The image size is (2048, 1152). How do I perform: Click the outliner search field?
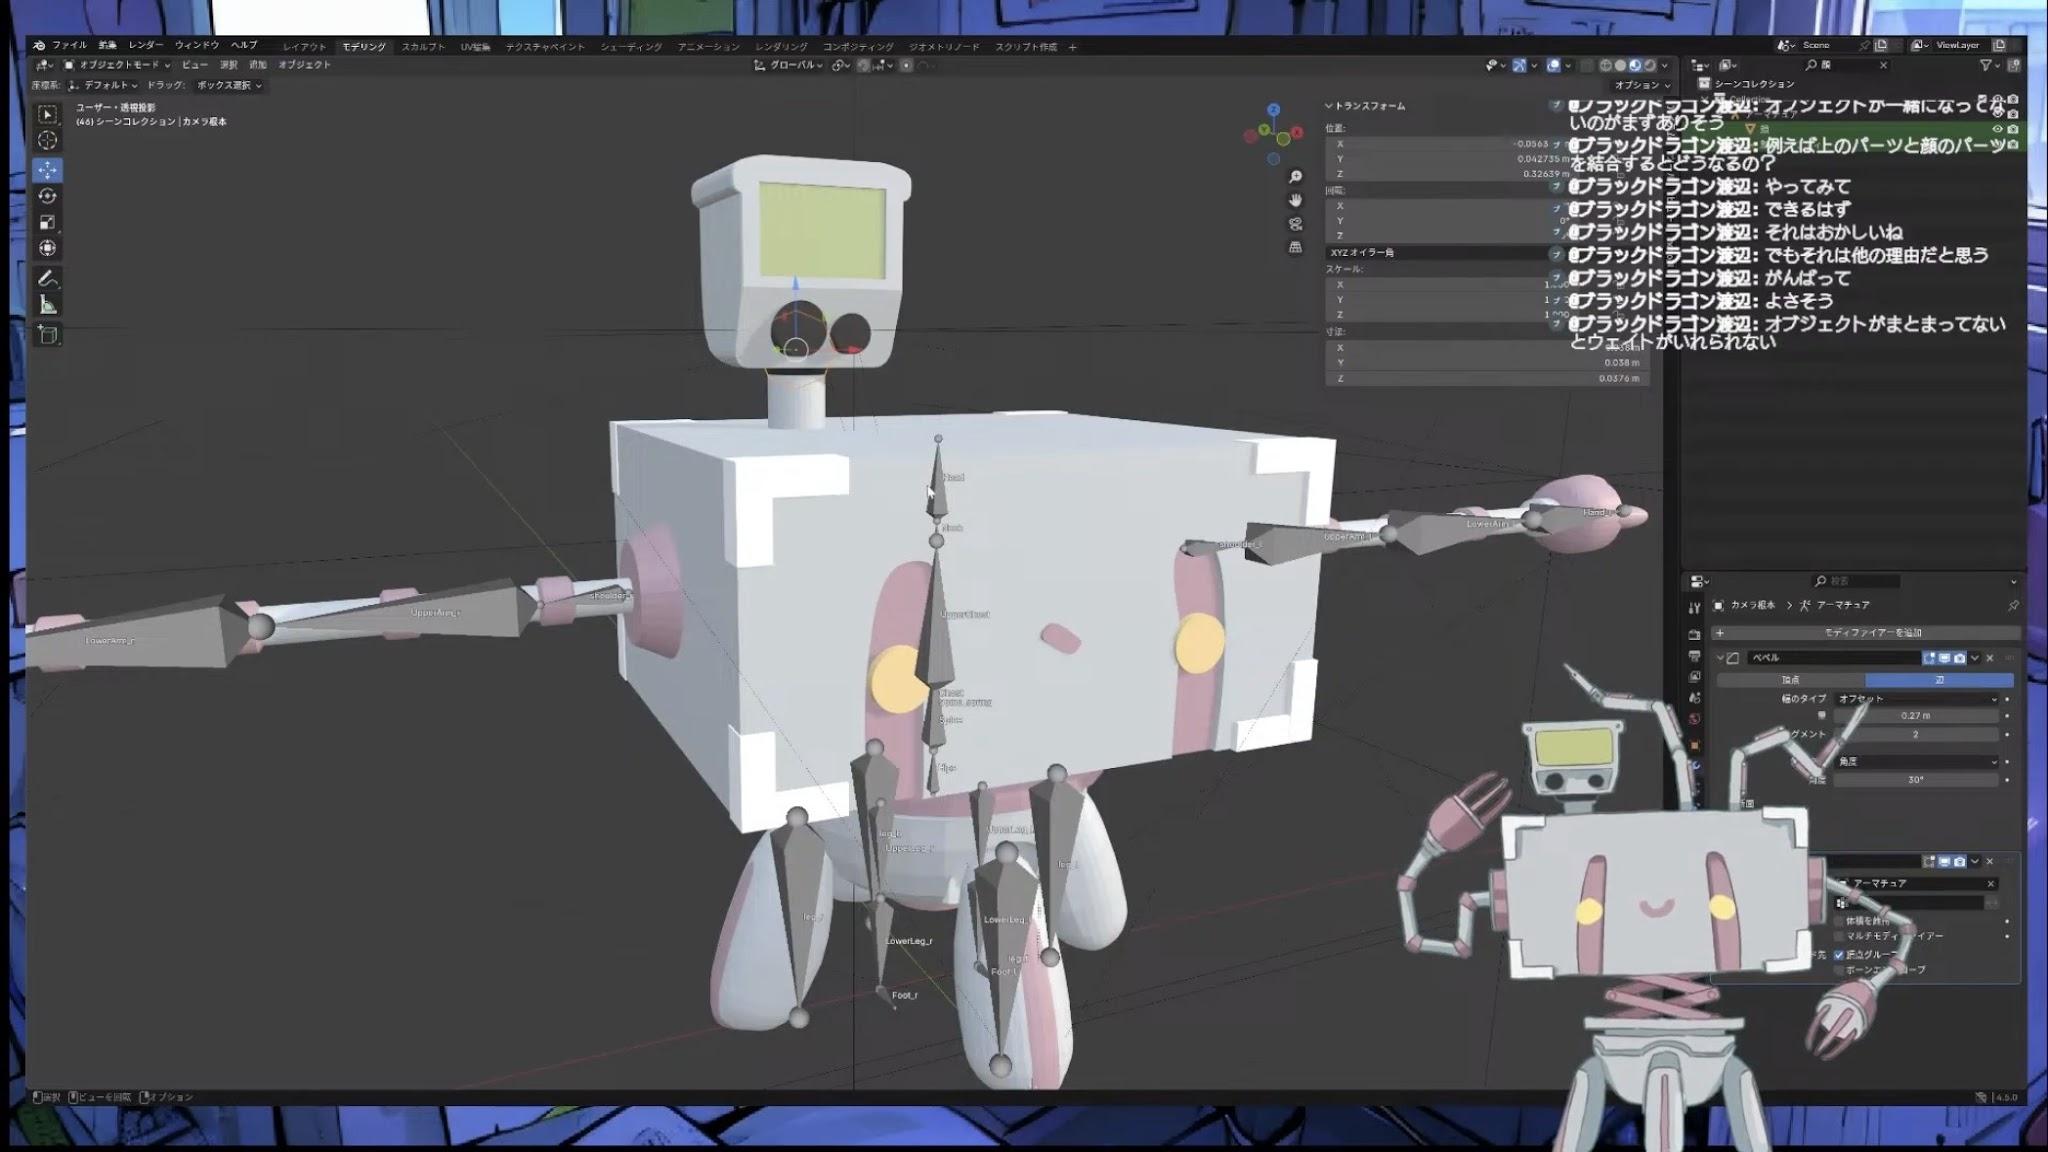[1848, 65]
